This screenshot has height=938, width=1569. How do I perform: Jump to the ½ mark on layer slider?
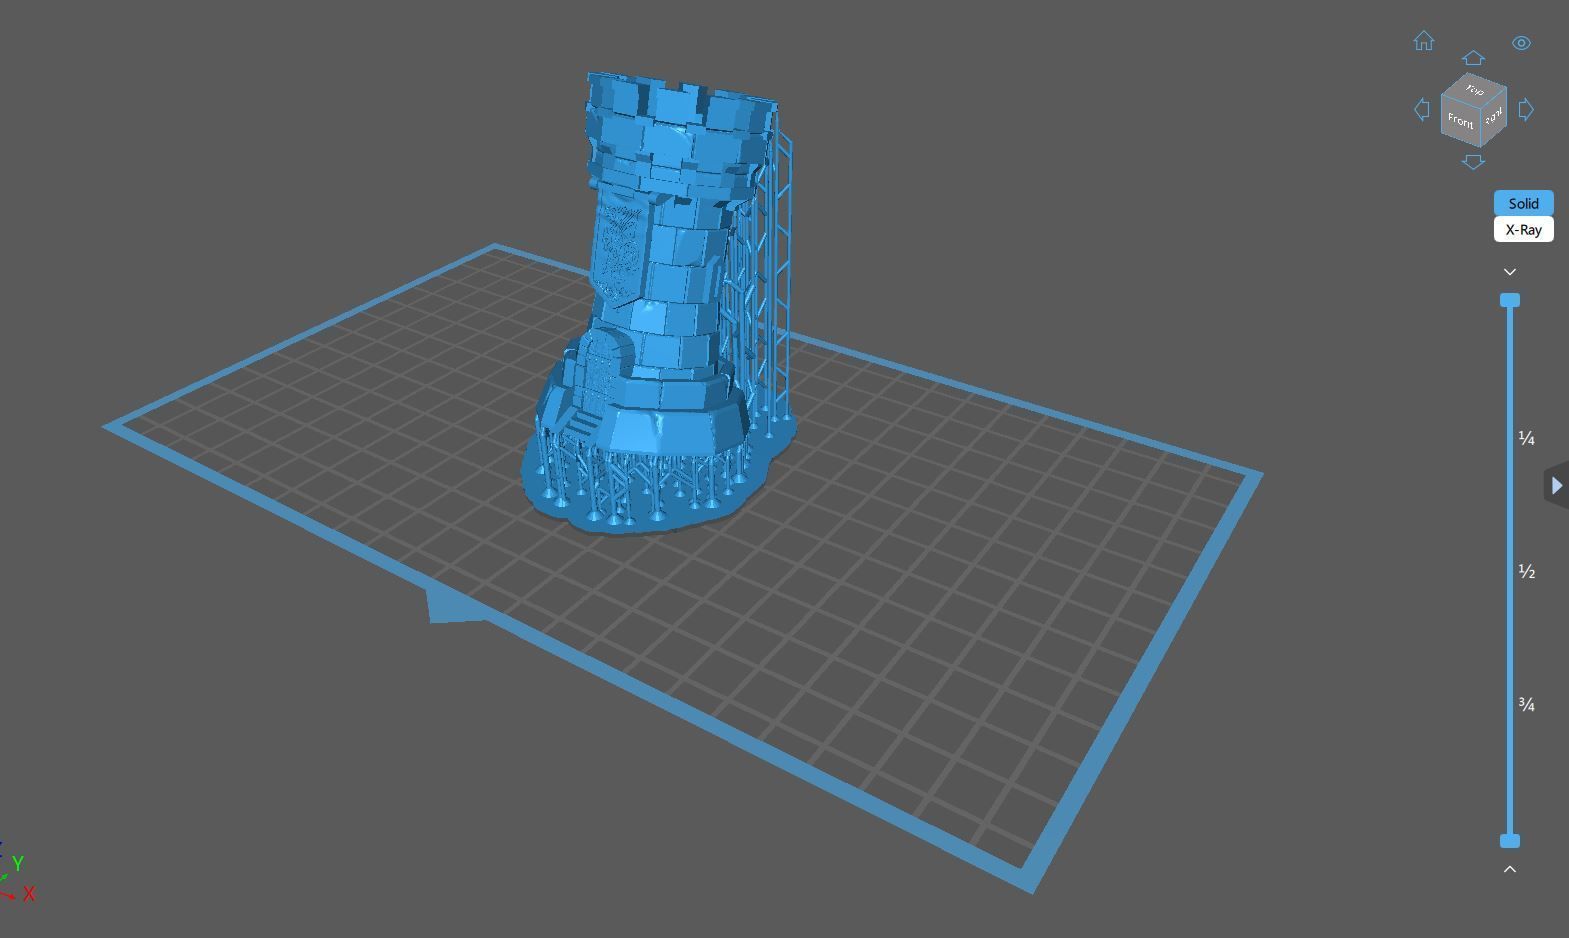[1526, 571]
